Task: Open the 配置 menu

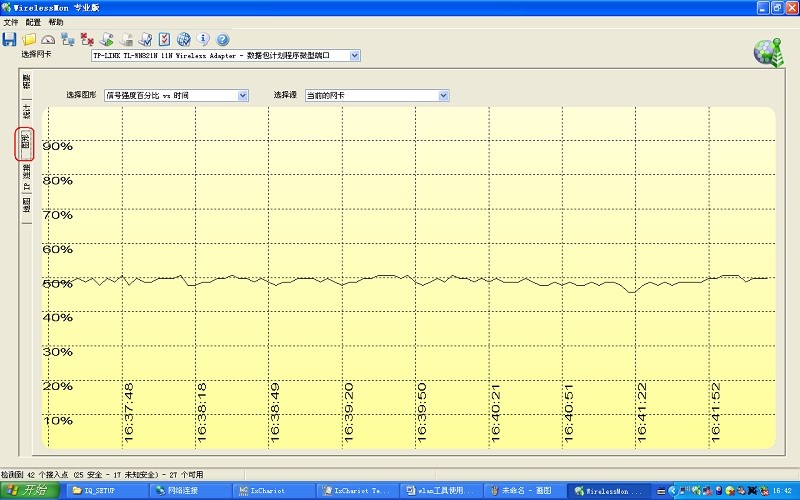Action: [33, 21]
